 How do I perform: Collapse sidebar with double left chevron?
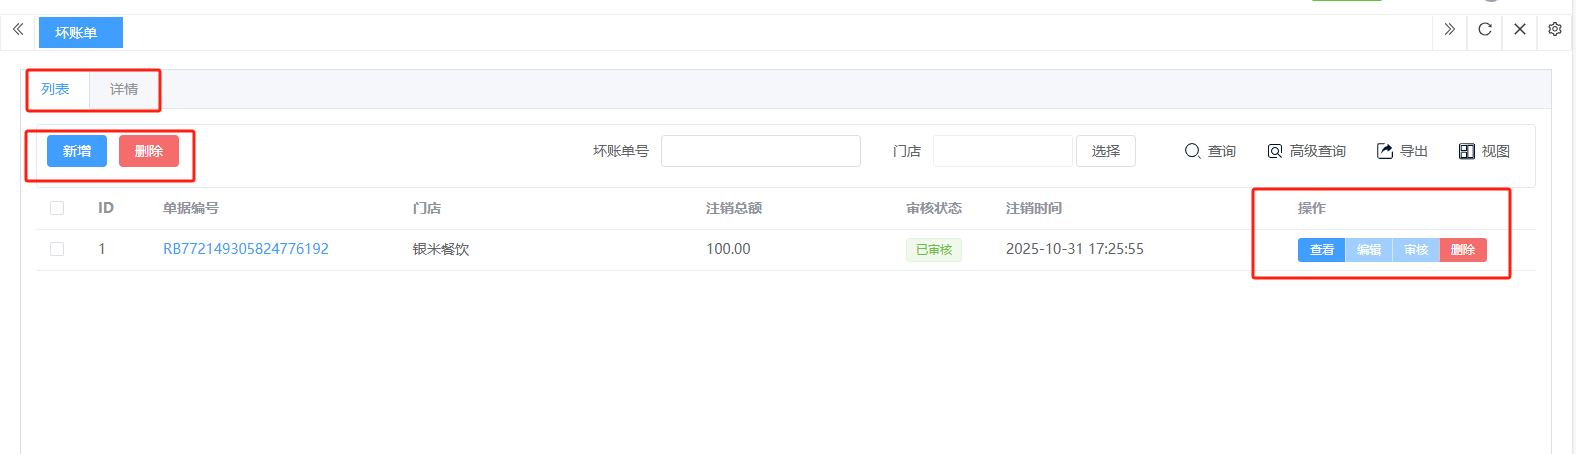[x=18, y=30]
